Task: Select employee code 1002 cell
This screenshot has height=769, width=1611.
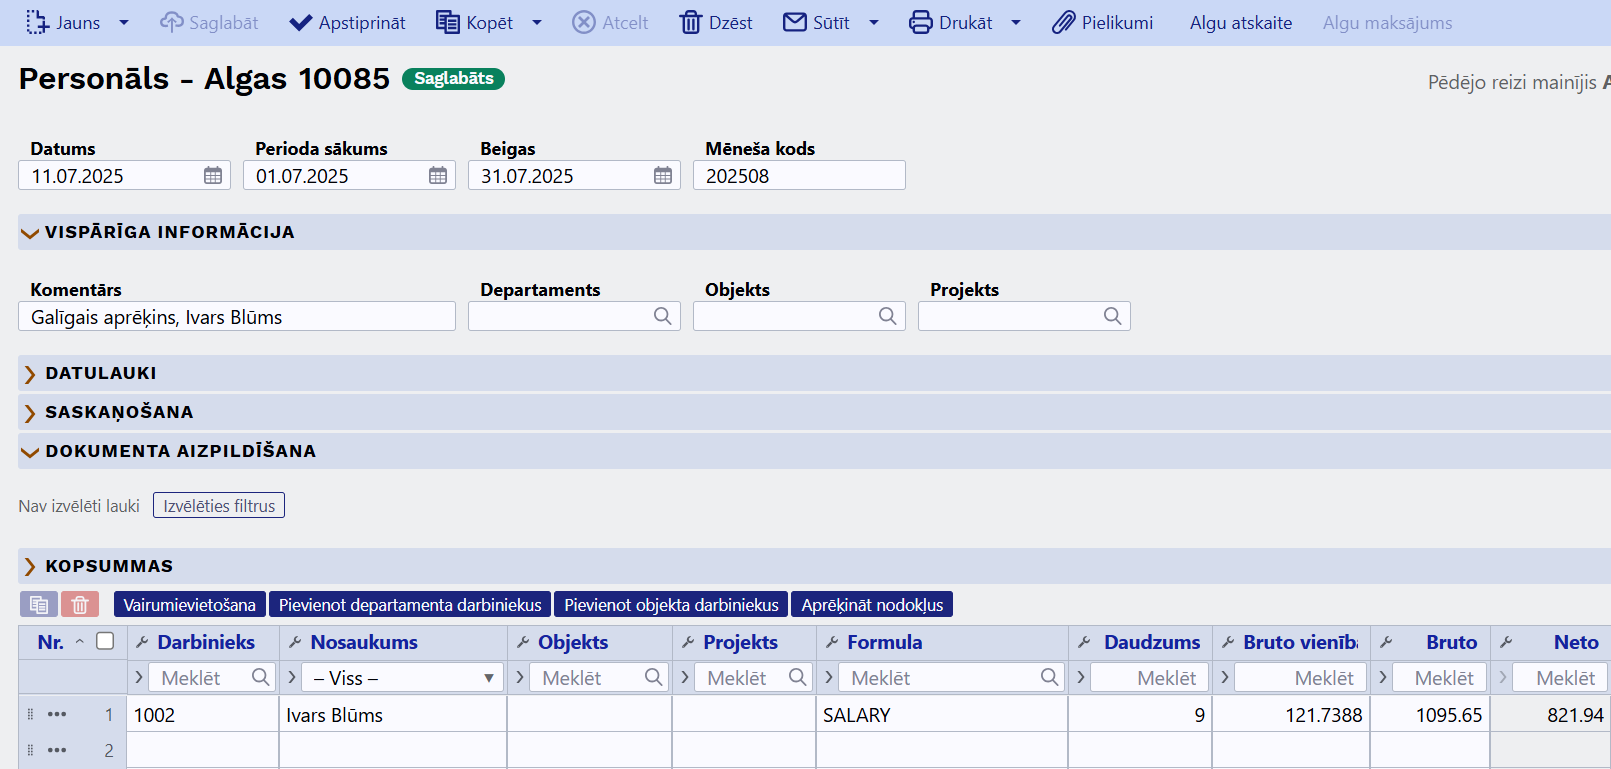Action: pos(202,715)
